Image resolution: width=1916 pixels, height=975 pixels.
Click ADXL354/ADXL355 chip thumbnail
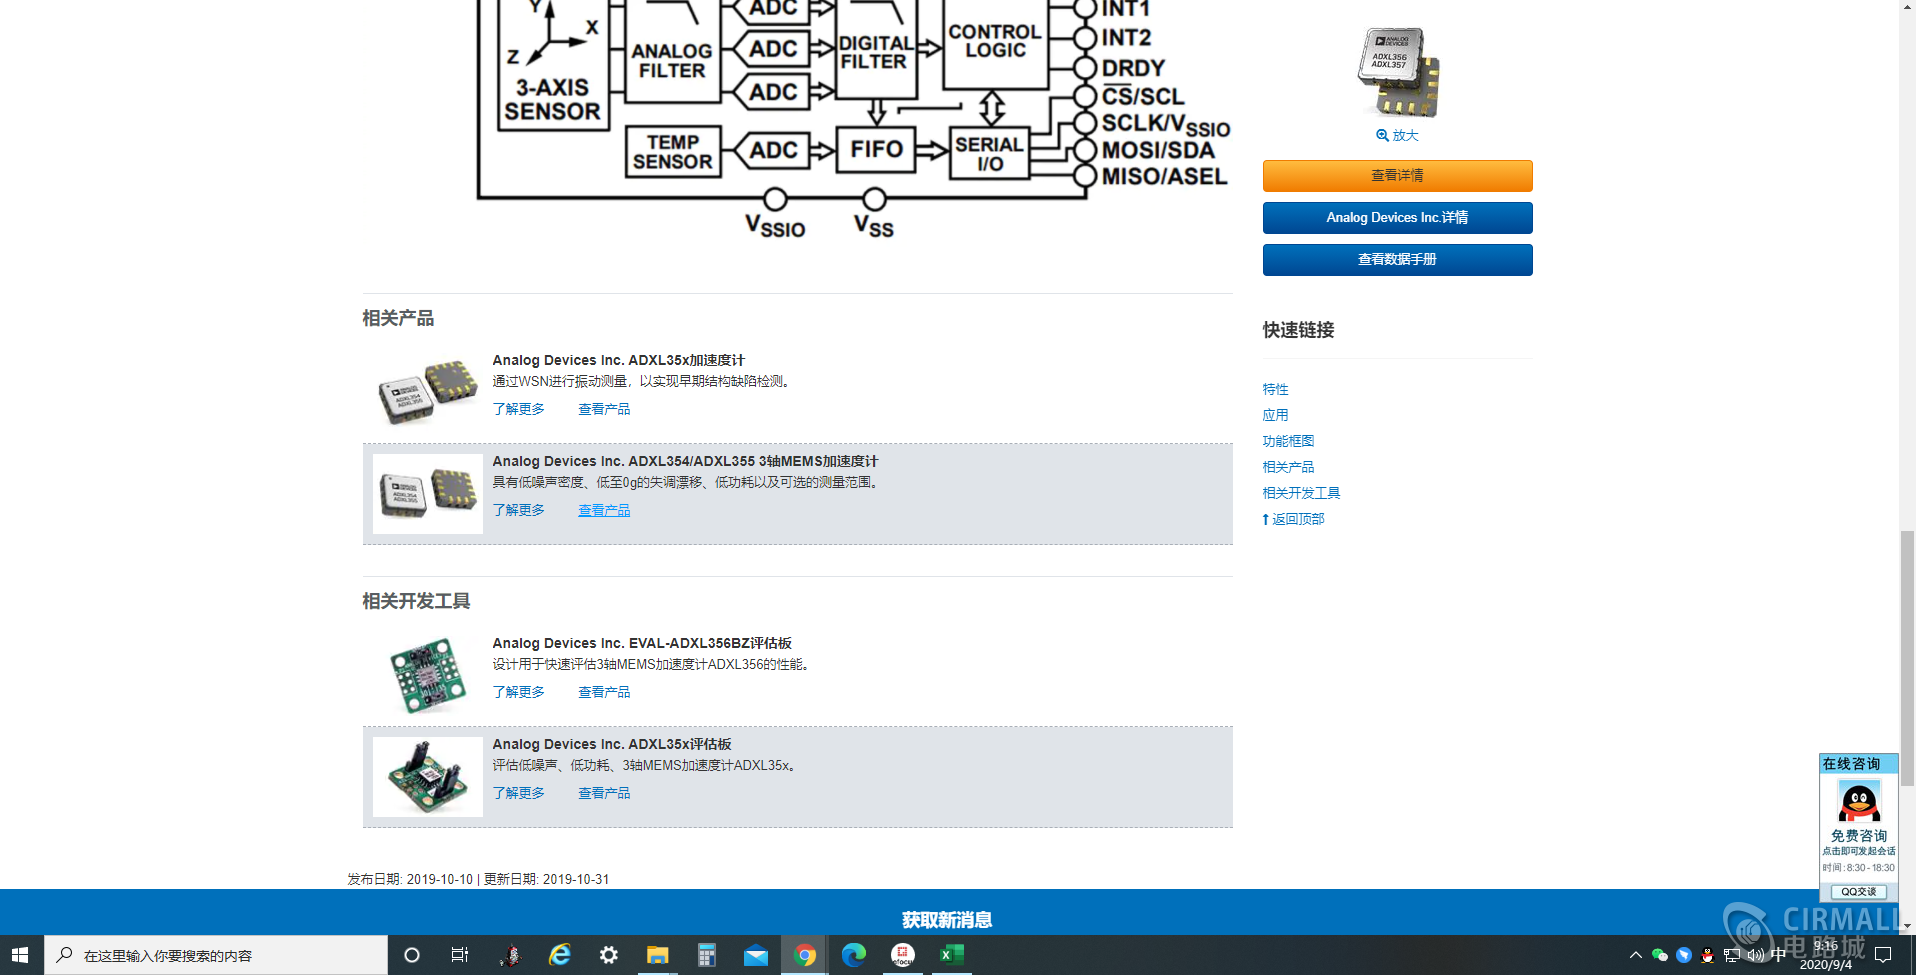point(428,494)
